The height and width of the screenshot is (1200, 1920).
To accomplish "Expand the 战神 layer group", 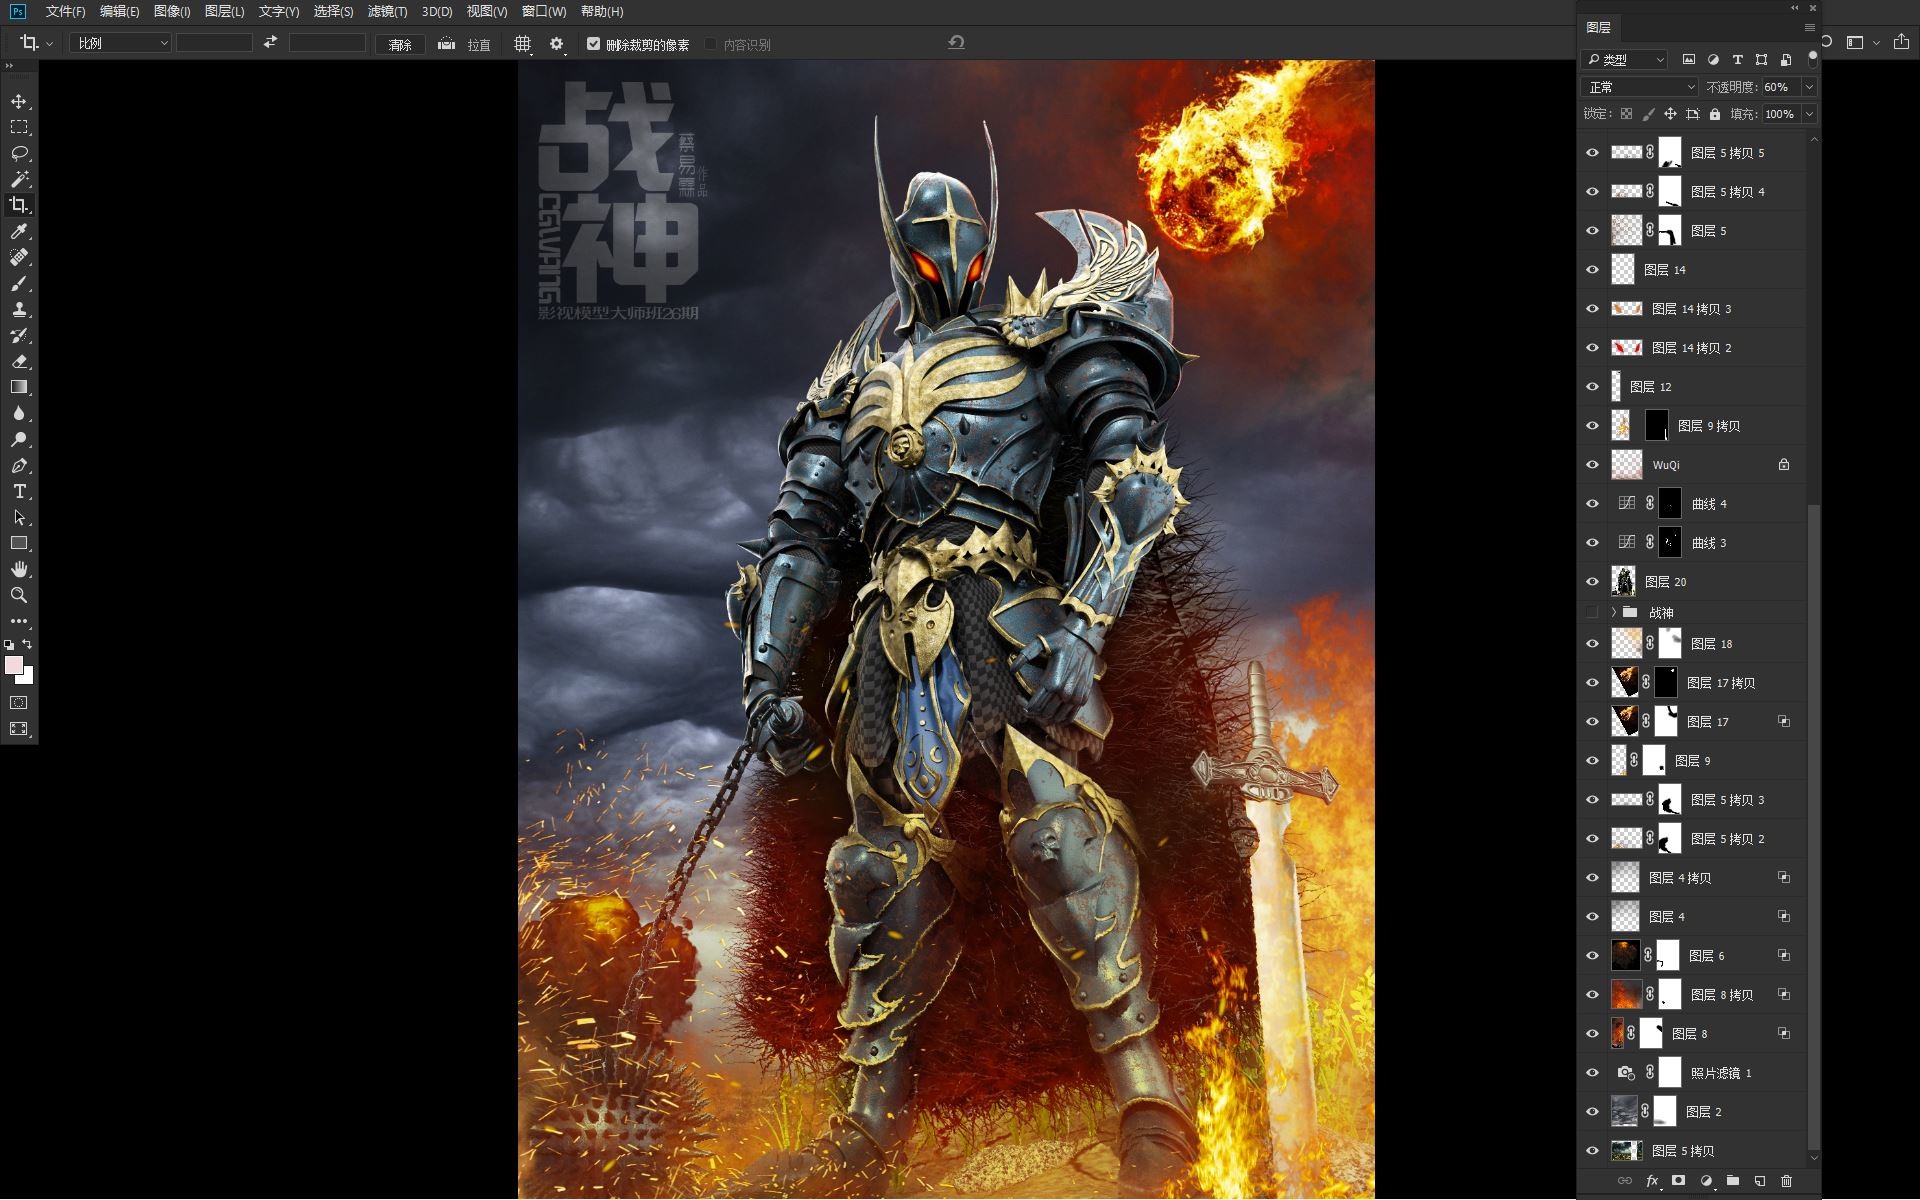I will pos(1613,612).
